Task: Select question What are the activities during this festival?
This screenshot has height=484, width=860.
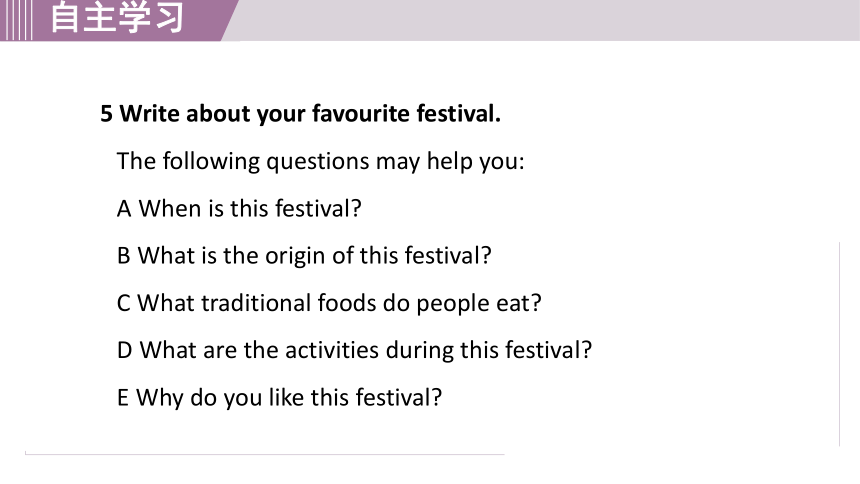Action: 366,350
